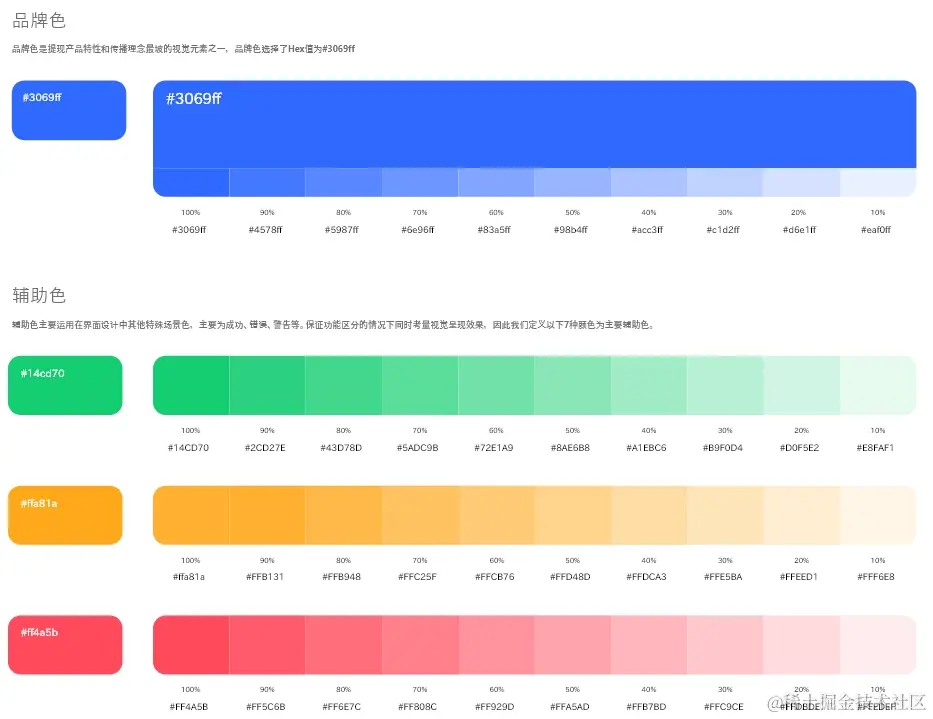Click the #FFC9CE hex label
The image size is (933, 719).
[x=724, y=707]
